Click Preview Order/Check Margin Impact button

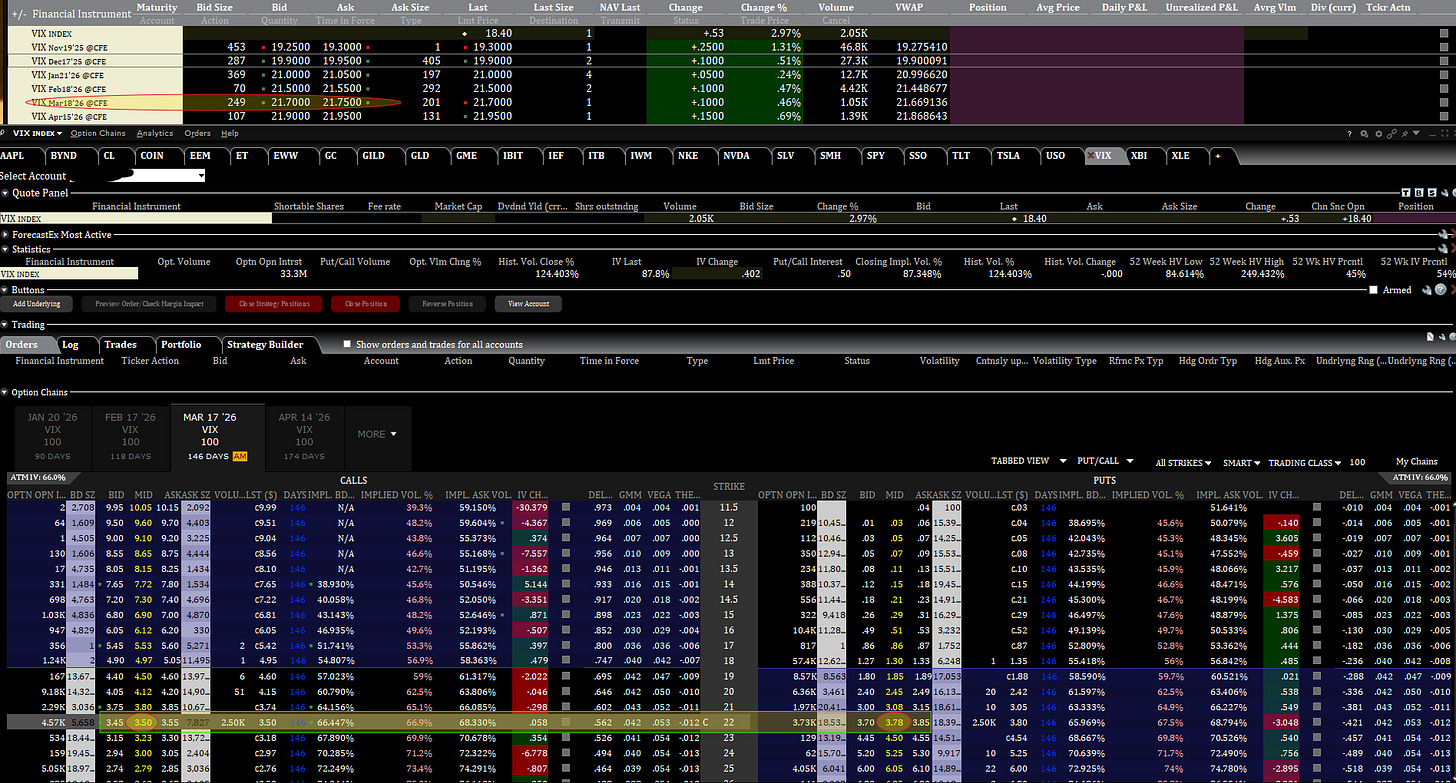150,304
